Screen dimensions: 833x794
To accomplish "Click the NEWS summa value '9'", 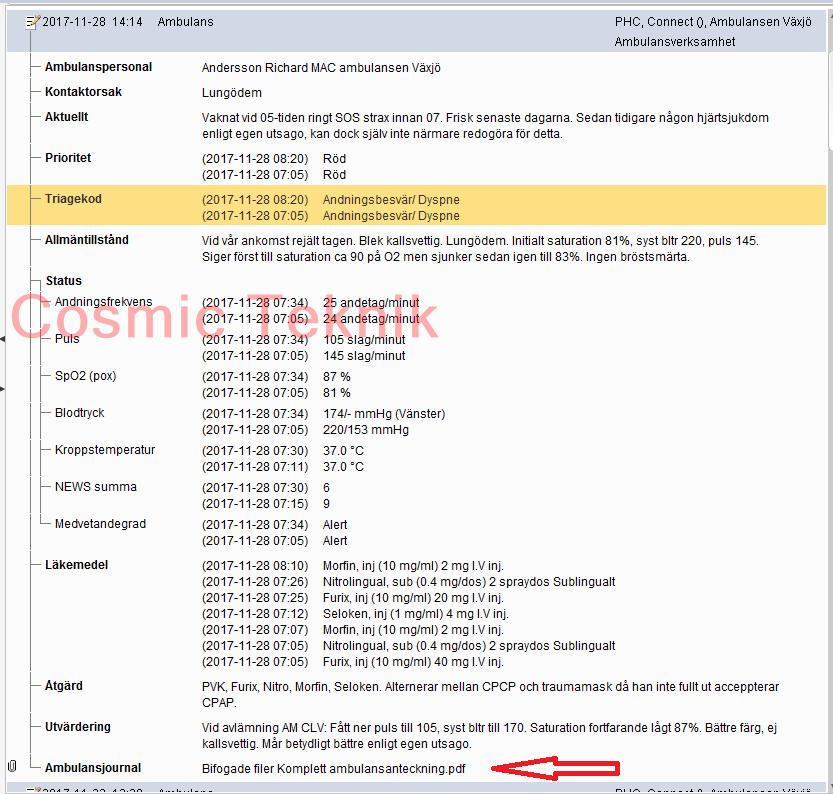I will [x=326, y=504].
